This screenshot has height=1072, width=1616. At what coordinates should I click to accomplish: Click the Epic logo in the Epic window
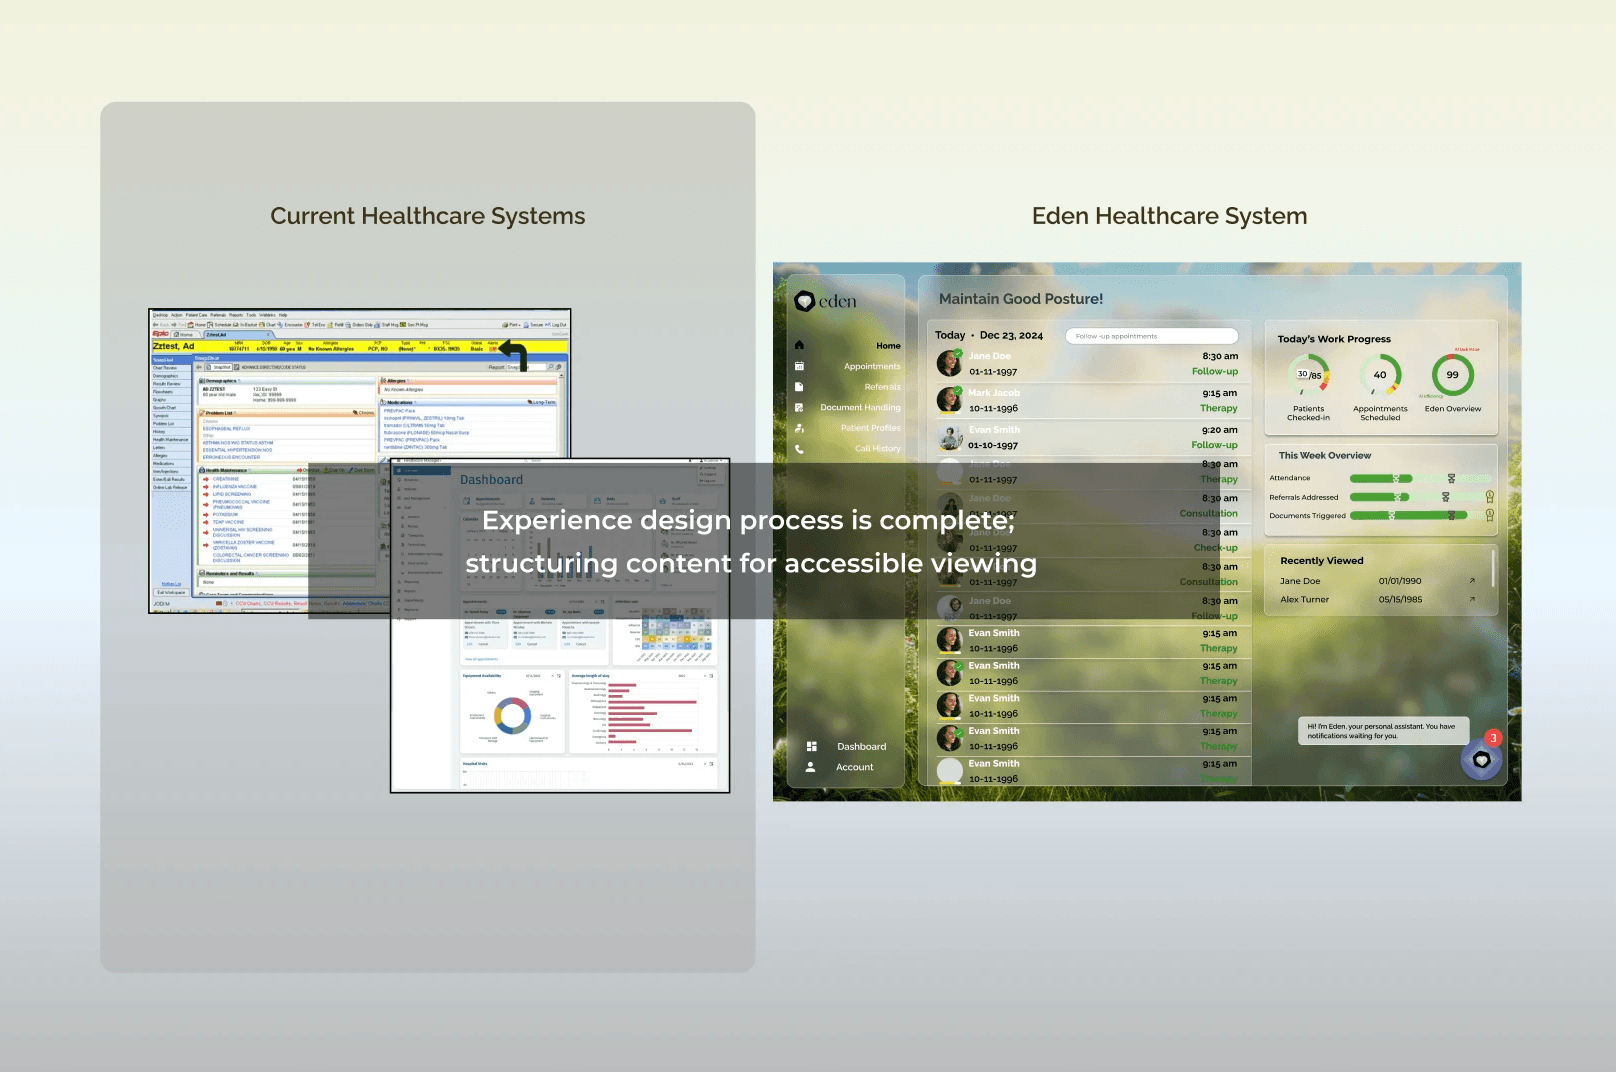160,334
